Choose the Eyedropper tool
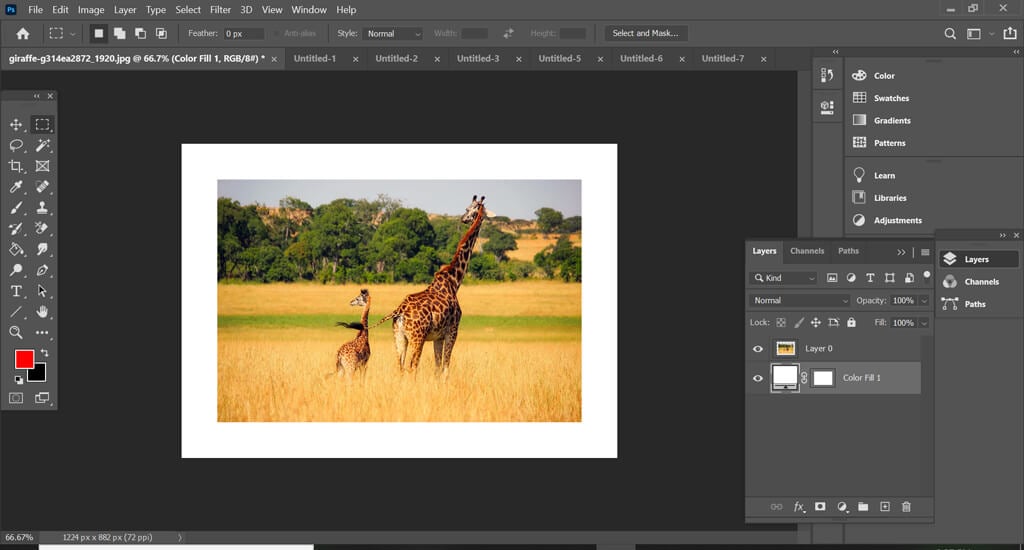This screenshot has height=550, width=1024. coord(16,187)
